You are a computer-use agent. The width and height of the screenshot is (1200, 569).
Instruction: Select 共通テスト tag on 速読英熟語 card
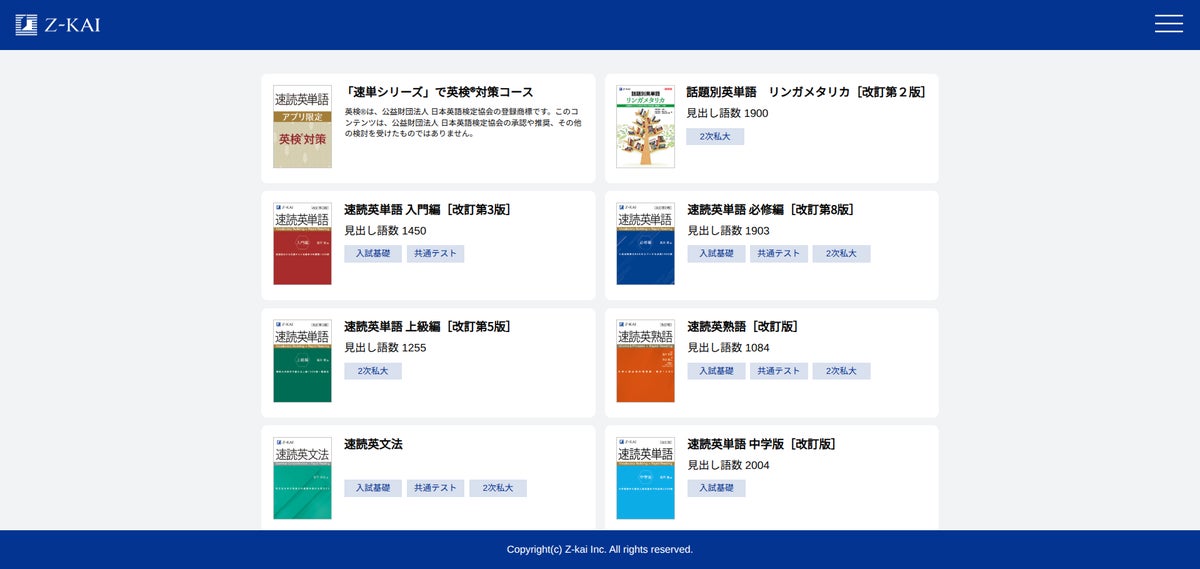point(779,371)
